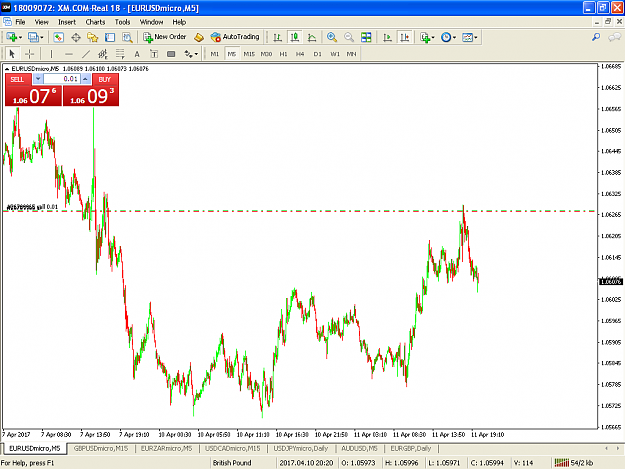Switch to M1 timeframe
Image resolution: width=625 pixels, height=469 pixels.
tap(214, 54)
